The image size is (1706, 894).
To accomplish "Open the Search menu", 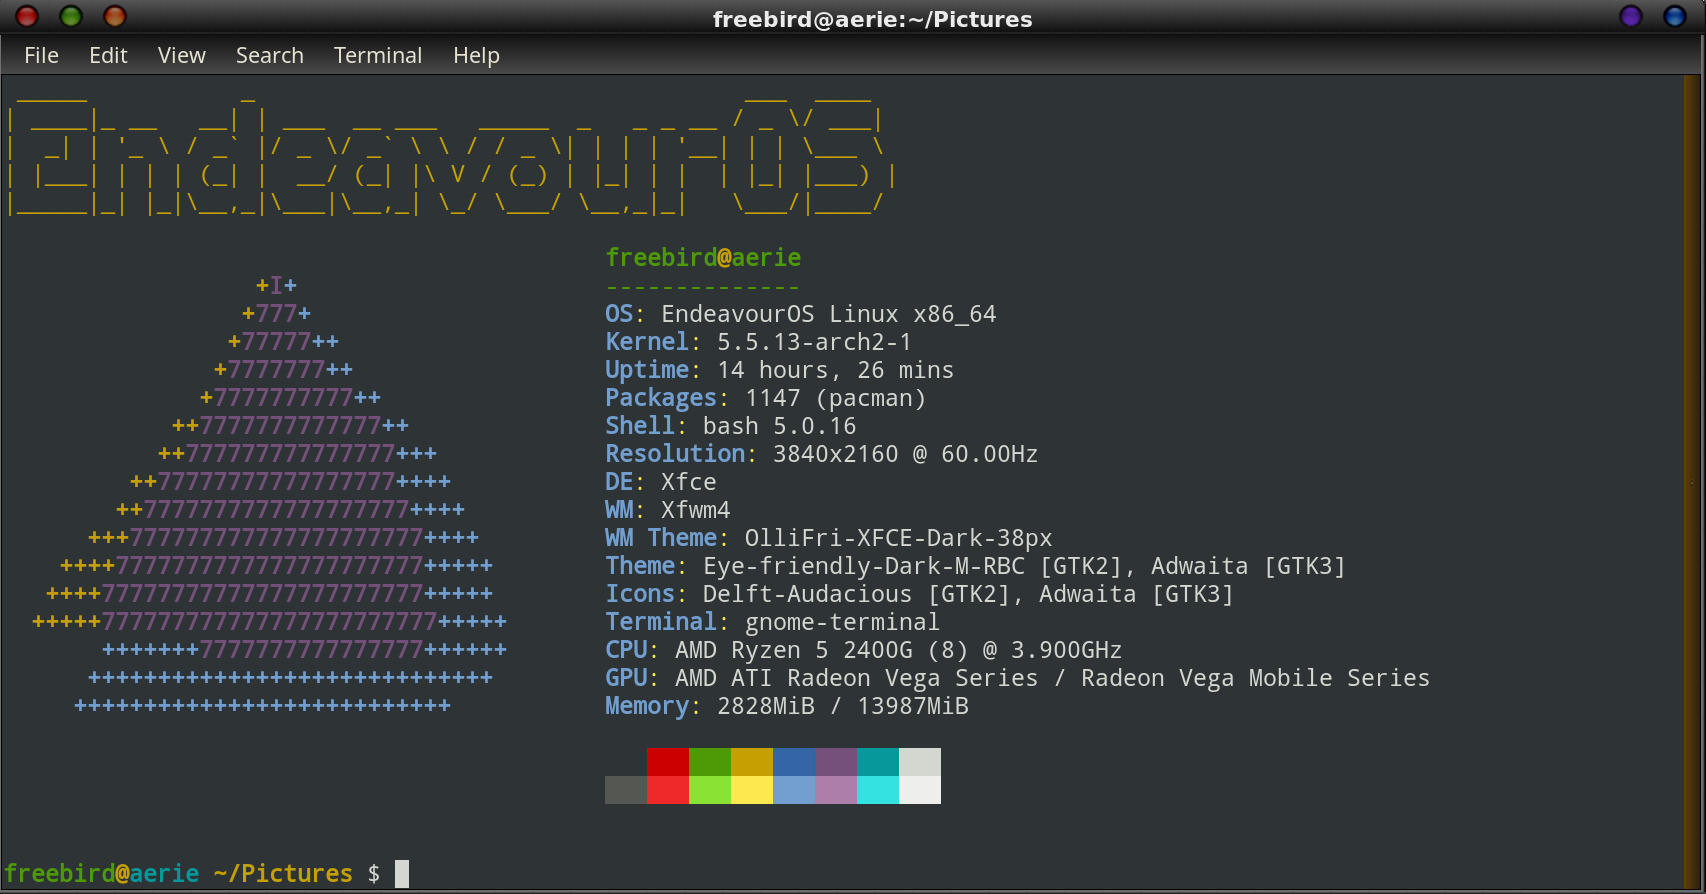I will coord(269,56).
